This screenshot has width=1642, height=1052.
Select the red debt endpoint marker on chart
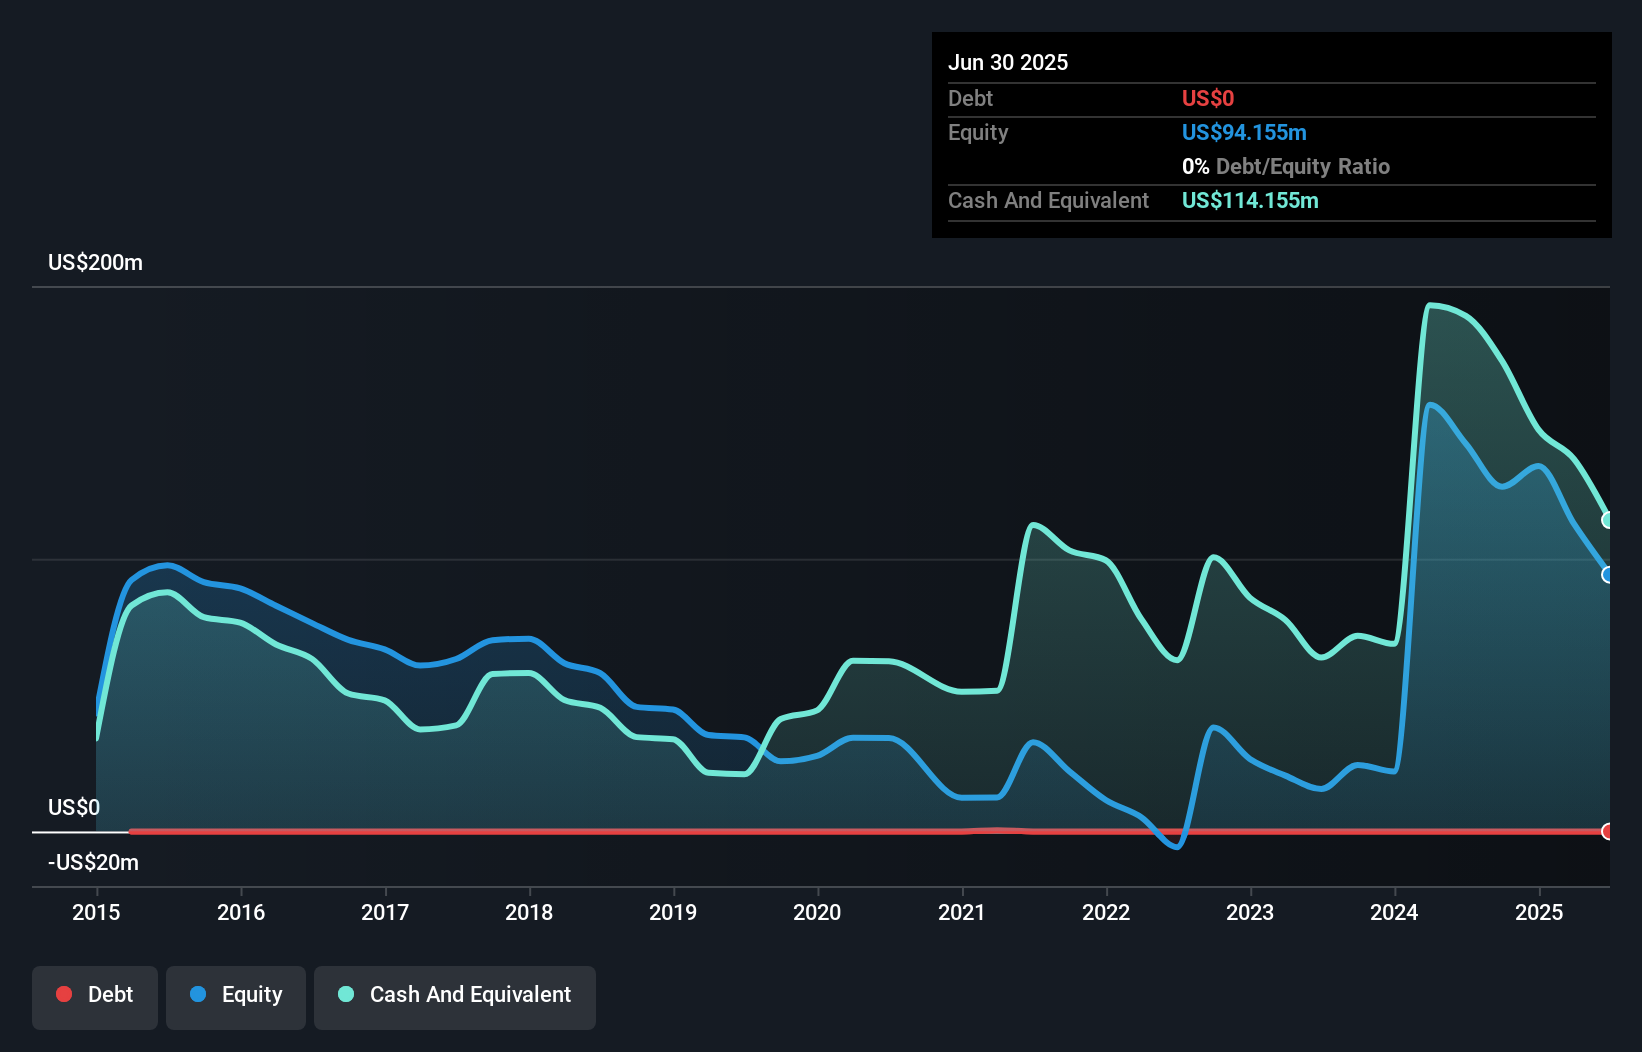pyautogui.click(x=1608, y=831)
